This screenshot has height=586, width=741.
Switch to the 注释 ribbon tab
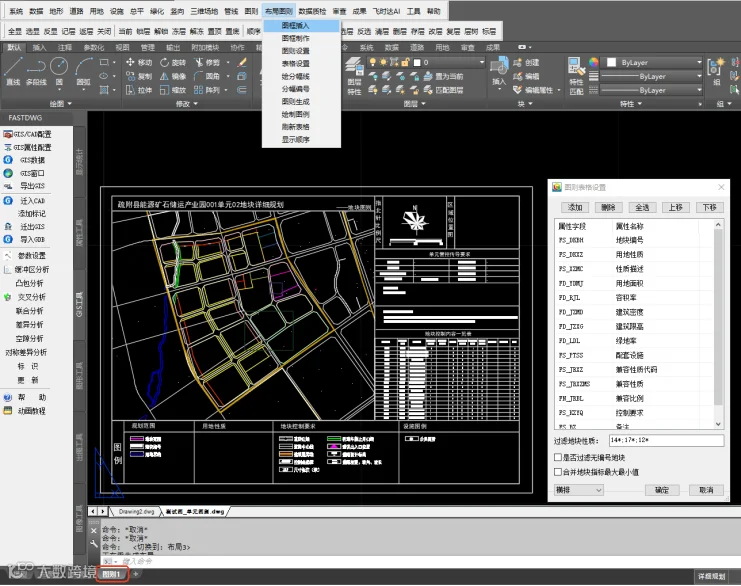click(65, 47)
